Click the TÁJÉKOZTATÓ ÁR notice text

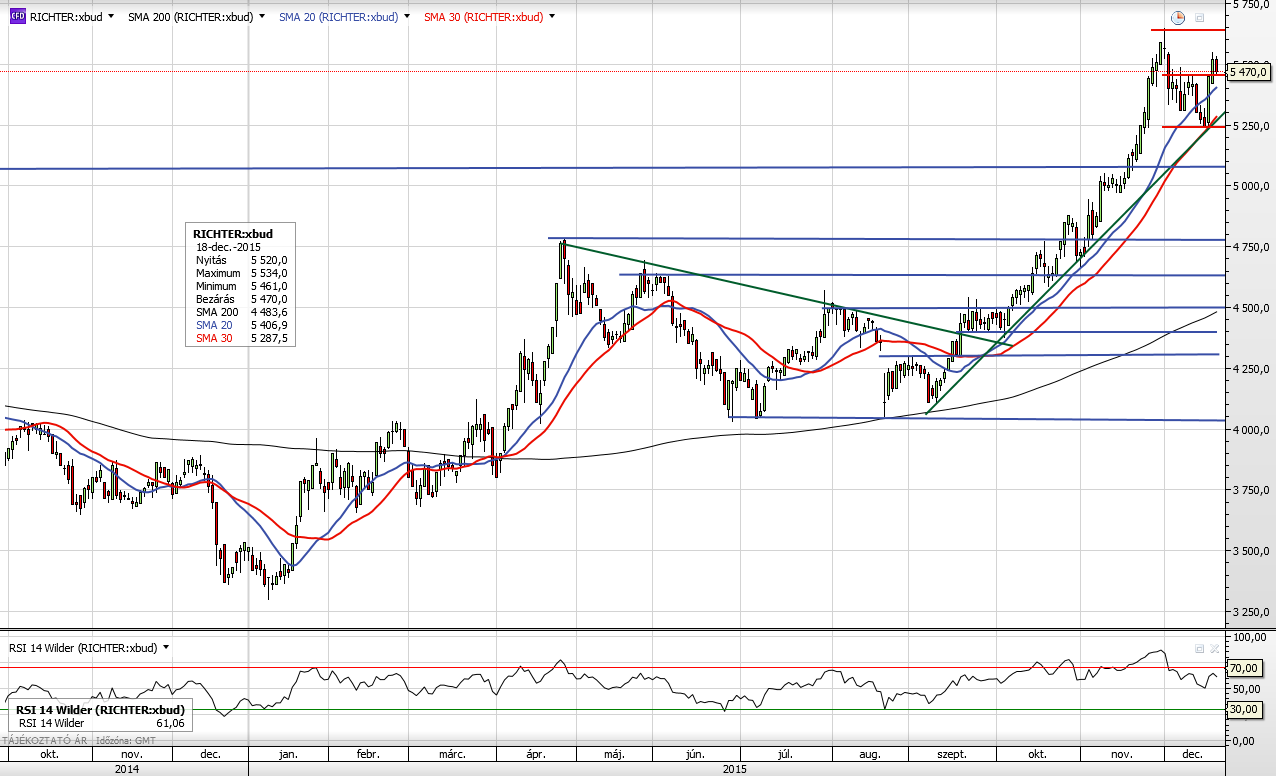44,740
